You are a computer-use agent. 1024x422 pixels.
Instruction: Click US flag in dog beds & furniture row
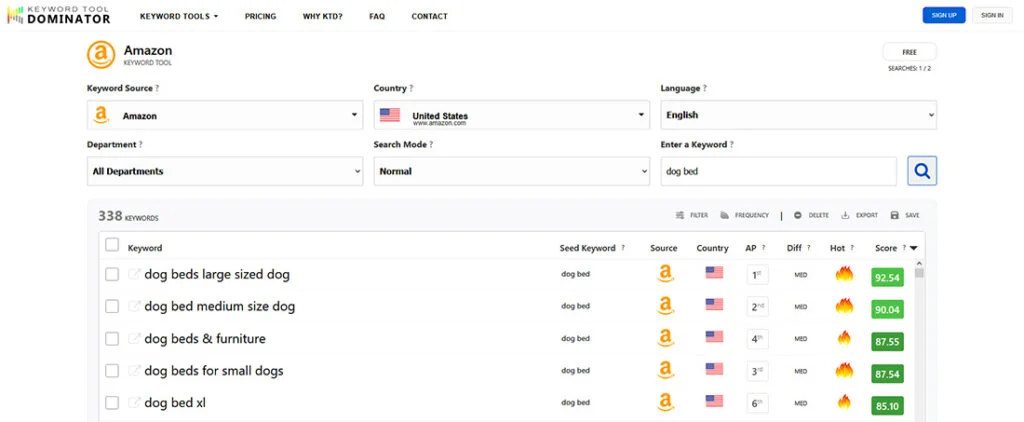click(714, 336)
